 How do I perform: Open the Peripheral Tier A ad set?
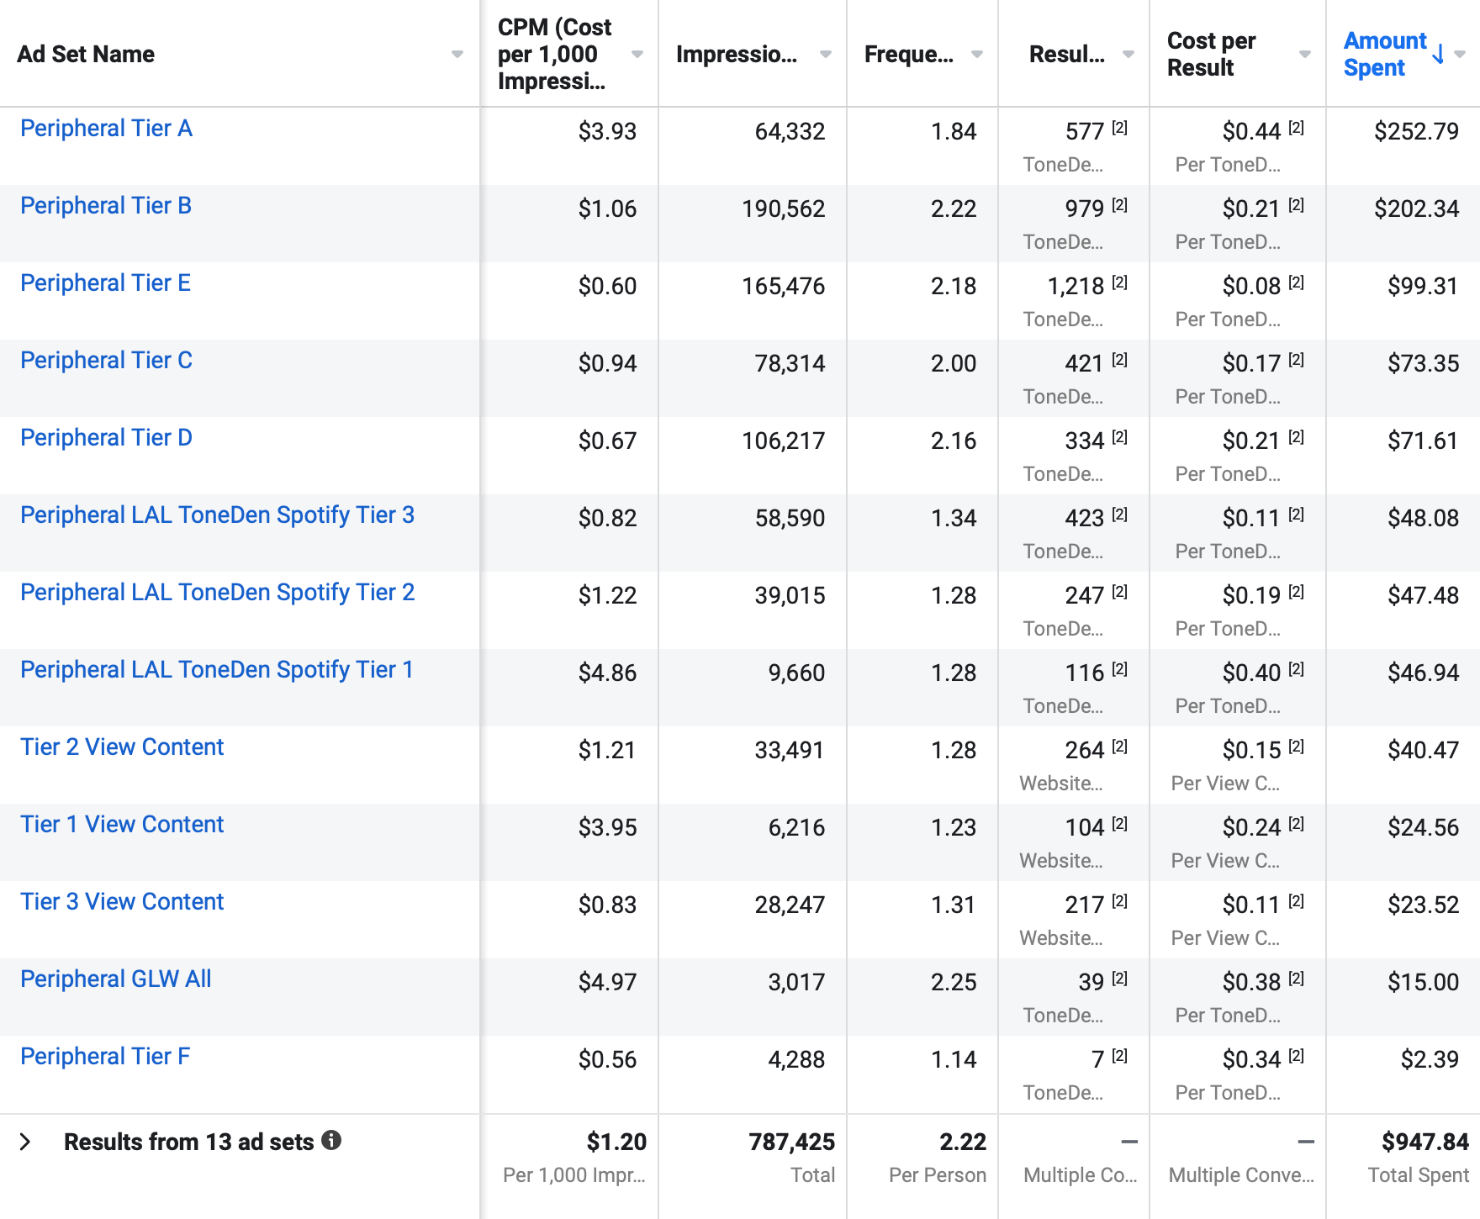tap(106, 129)
